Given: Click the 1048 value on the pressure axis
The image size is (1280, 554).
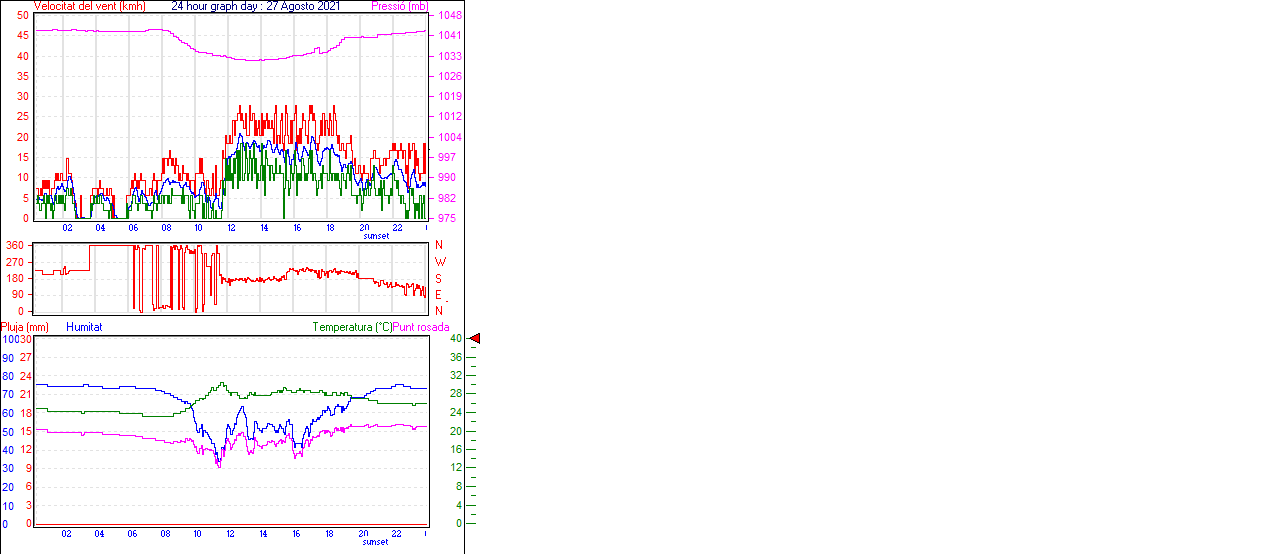Looking at the screenshot, I should click(x=449, y=16).
